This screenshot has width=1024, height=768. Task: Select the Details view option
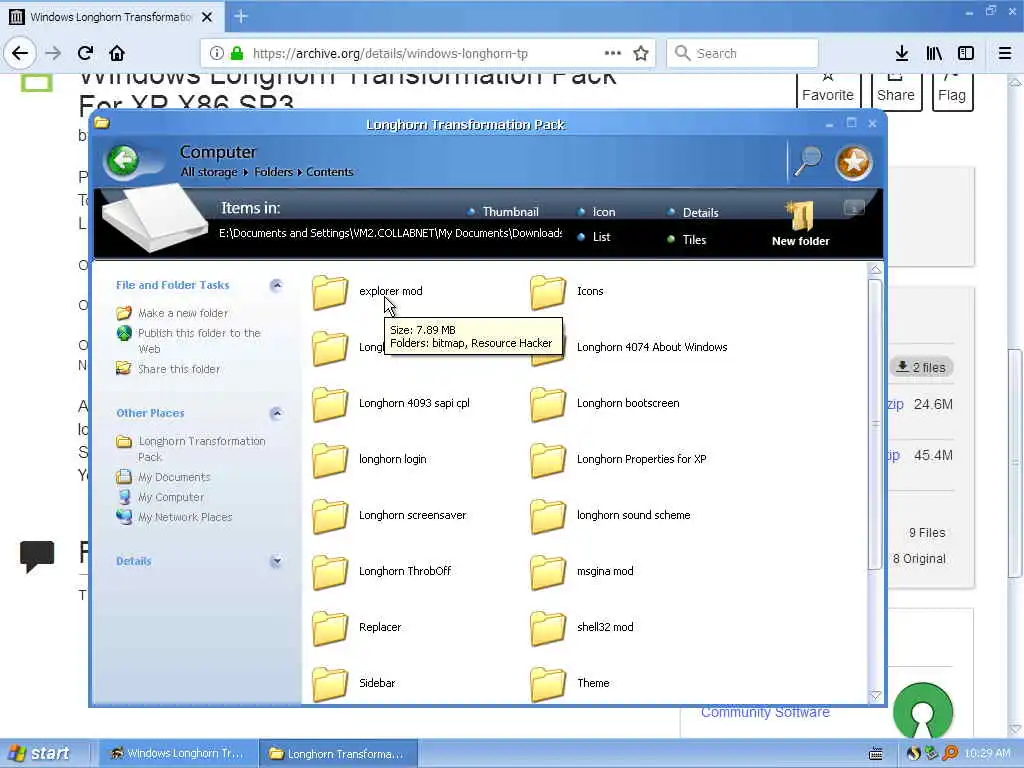click(x=692, y=212)
